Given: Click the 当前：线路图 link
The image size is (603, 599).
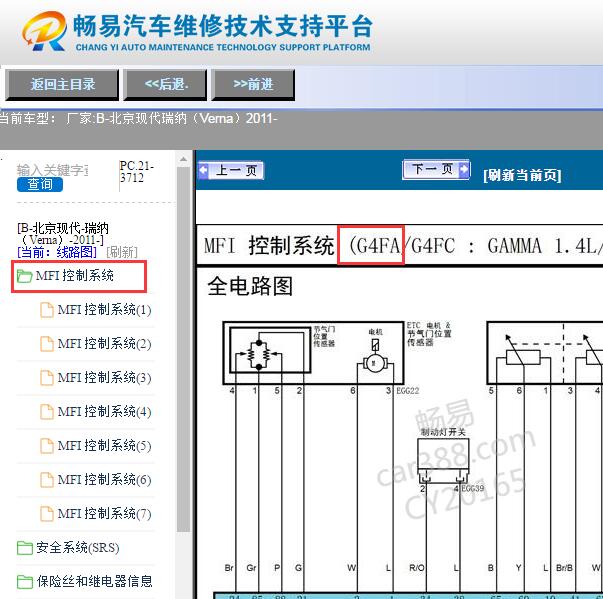Looking at the screenshot, I should click(57, 252).
